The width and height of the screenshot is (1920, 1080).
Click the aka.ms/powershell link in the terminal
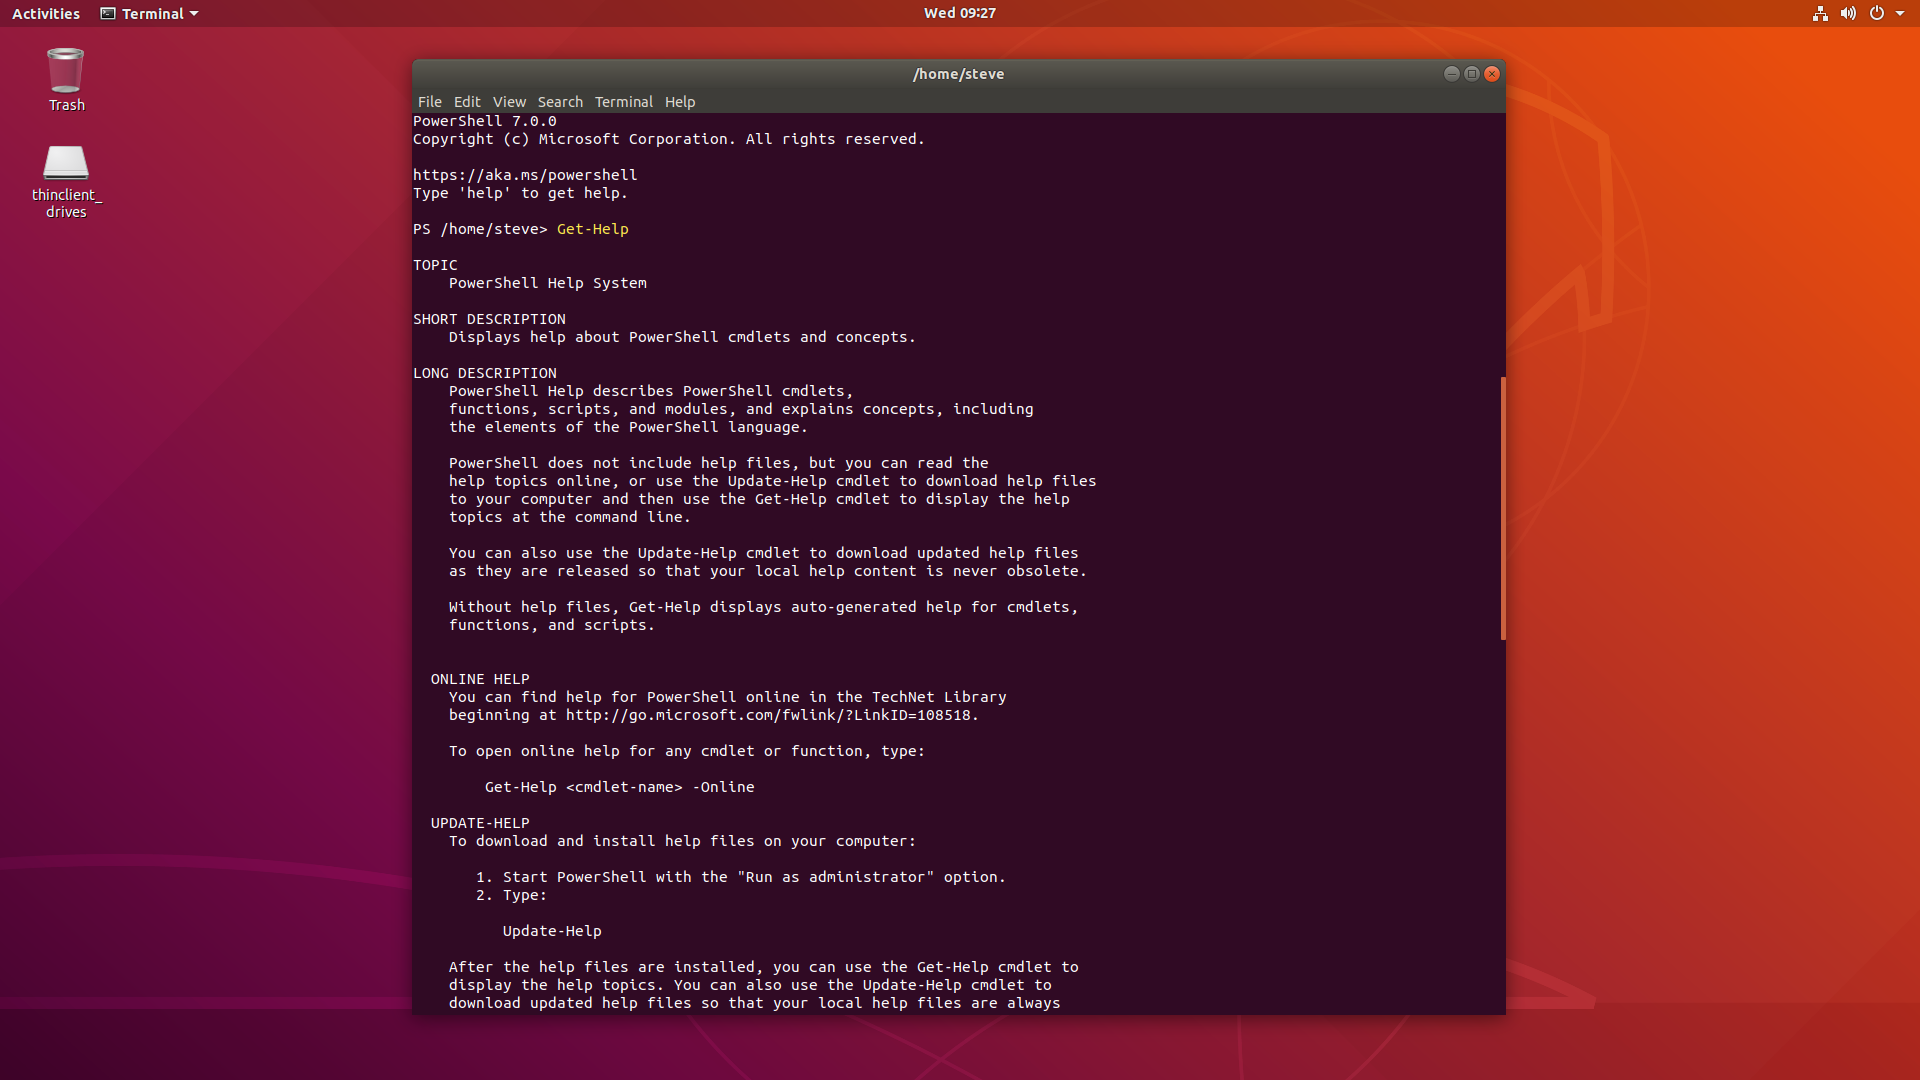coord(524,174)
